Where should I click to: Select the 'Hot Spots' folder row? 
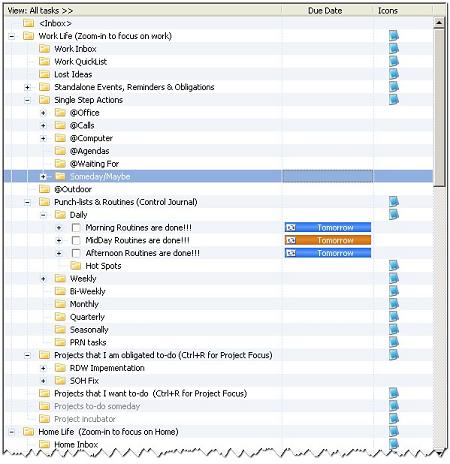(219, 266)
